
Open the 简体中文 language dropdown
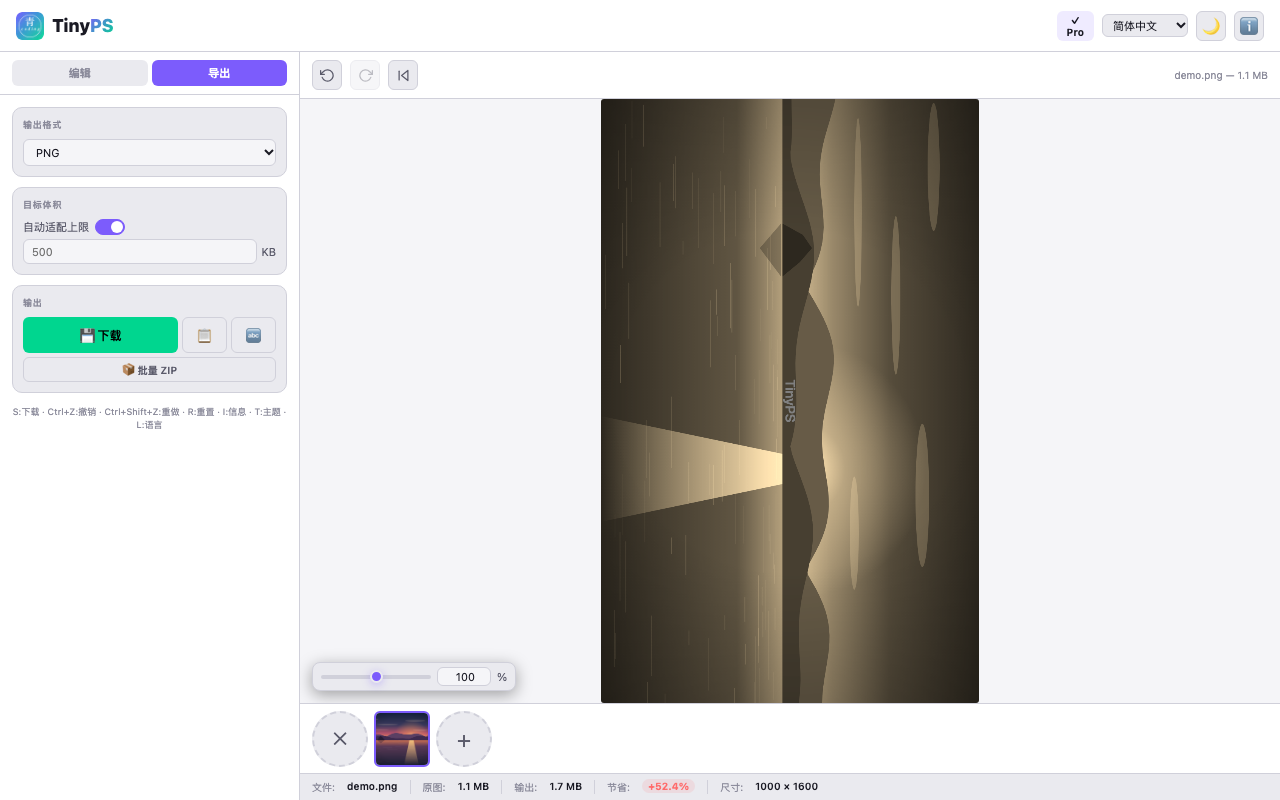[1145, 26]
